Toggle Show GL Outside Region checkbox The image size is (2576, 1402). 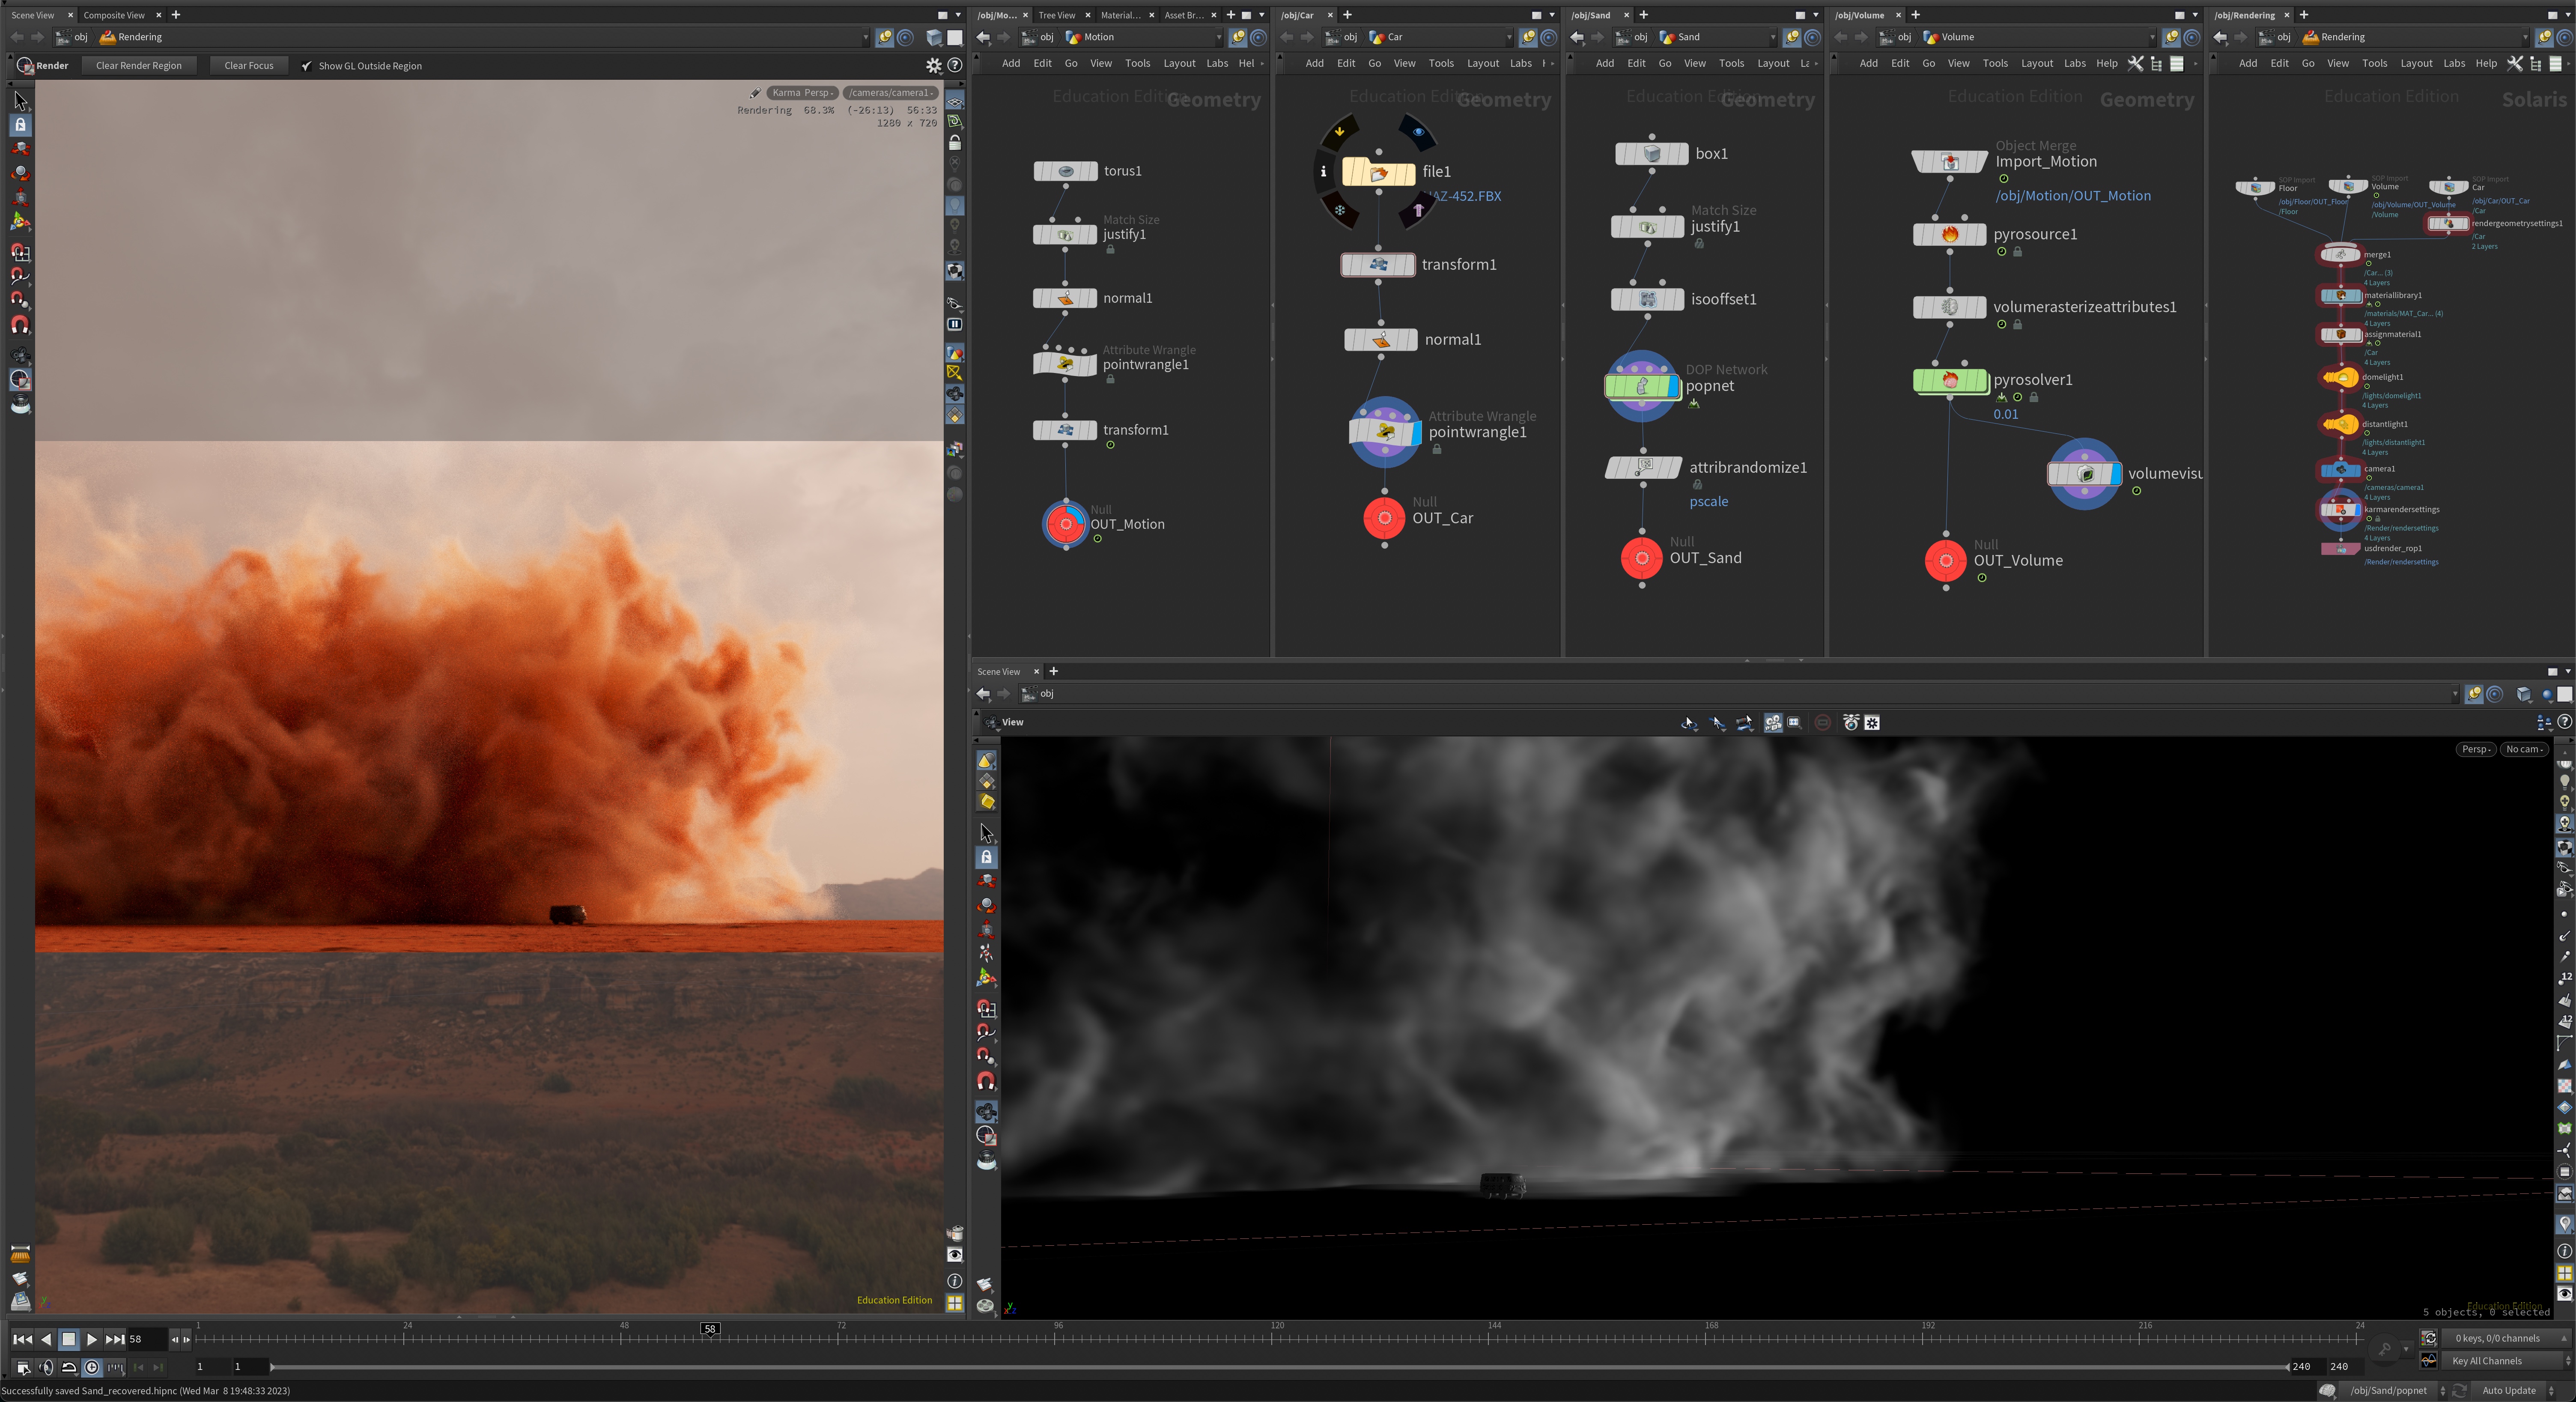(307, 66)
